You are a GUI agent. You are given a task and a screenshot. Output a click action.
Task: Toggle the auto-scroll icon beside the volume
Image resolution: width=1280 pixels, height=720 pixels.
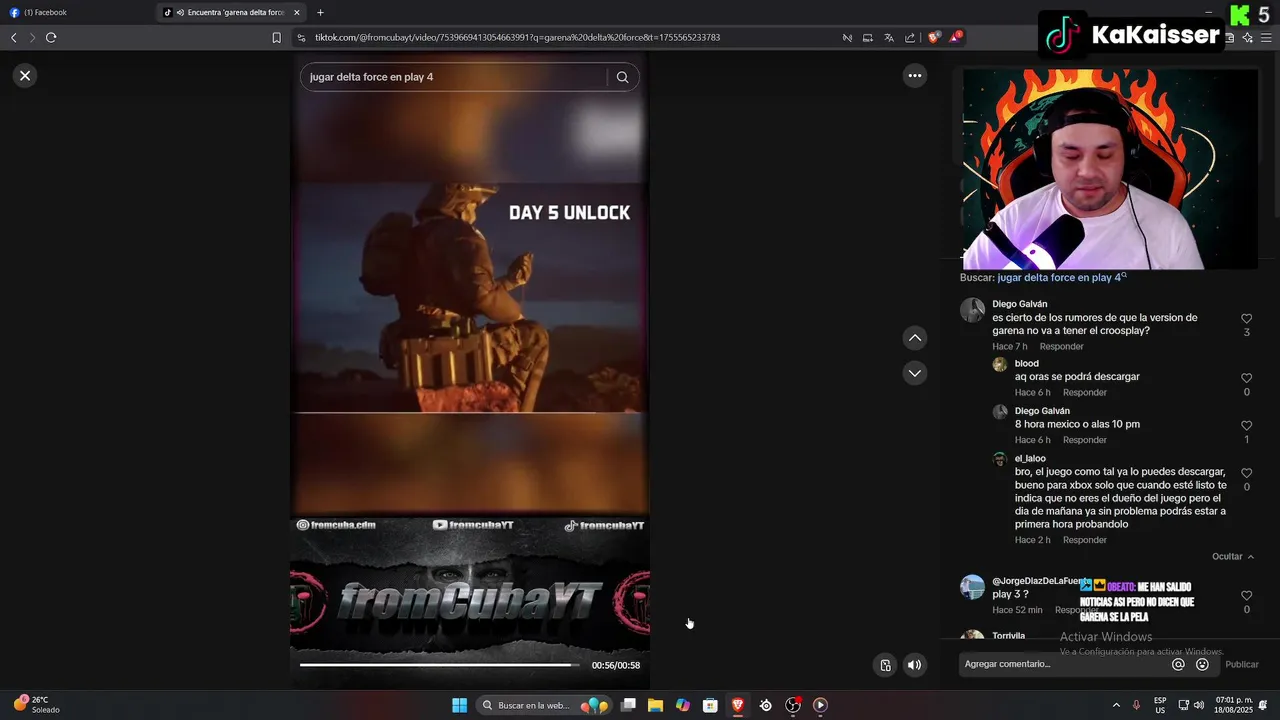click(x=885, y=665)
